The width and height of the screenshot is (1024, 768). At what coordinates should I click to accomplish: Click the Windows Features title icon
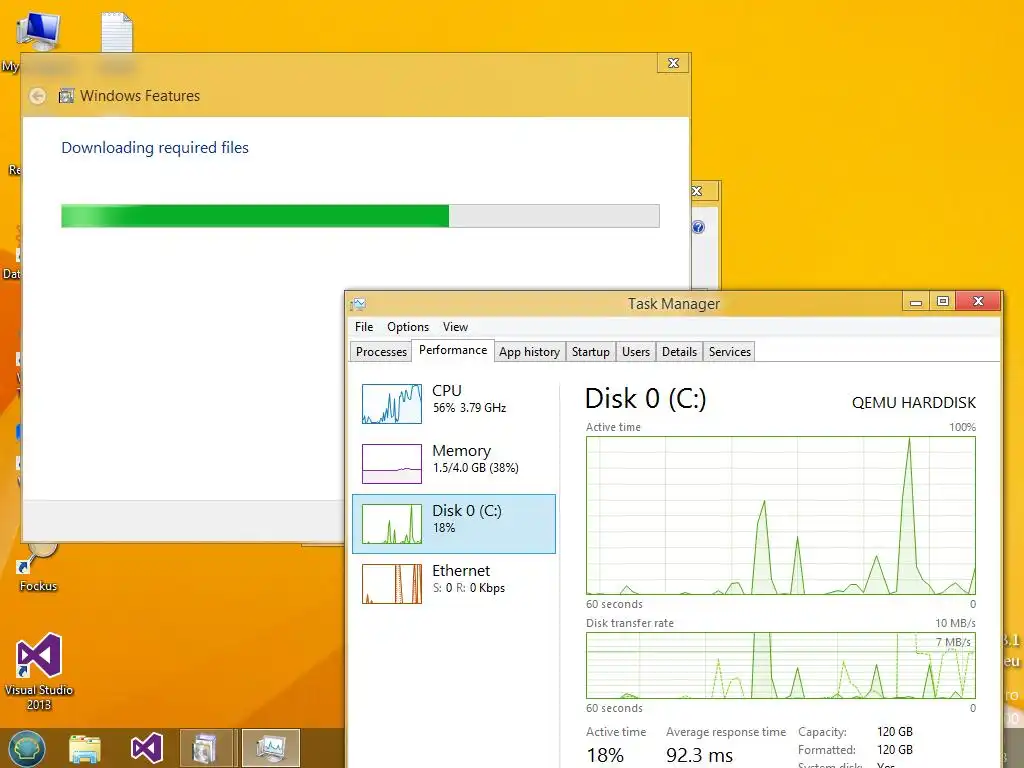pyautogui.click(x=66, y=96)
